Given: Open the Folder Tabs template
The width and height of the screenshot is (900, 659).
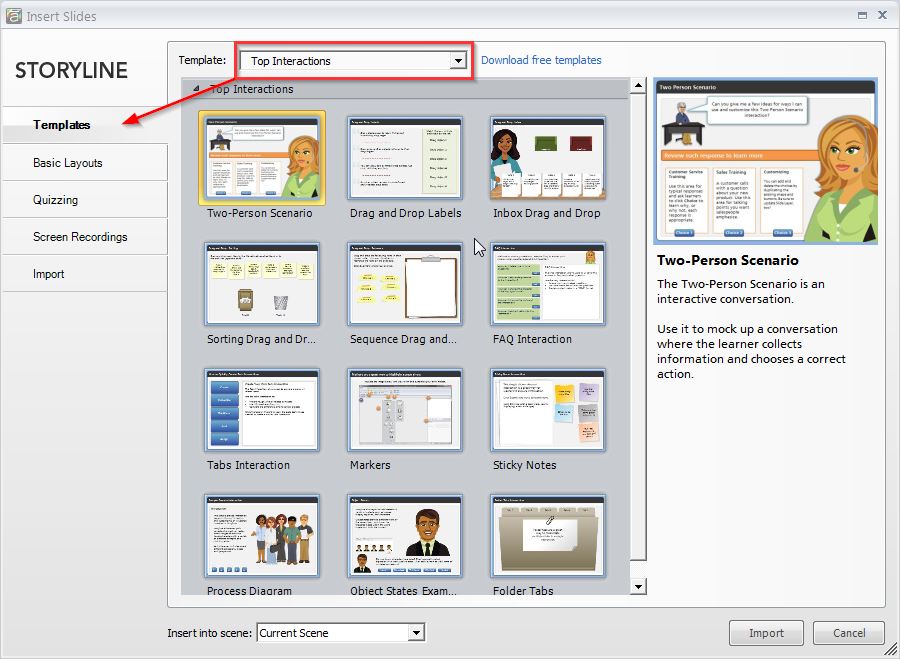Looking at the screenshot, I should coord(548,536).
